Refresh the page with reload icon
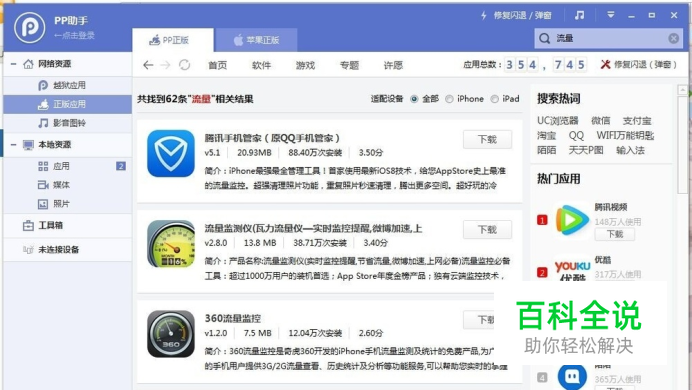Screen dimensions: 692x390 point(184,65)
